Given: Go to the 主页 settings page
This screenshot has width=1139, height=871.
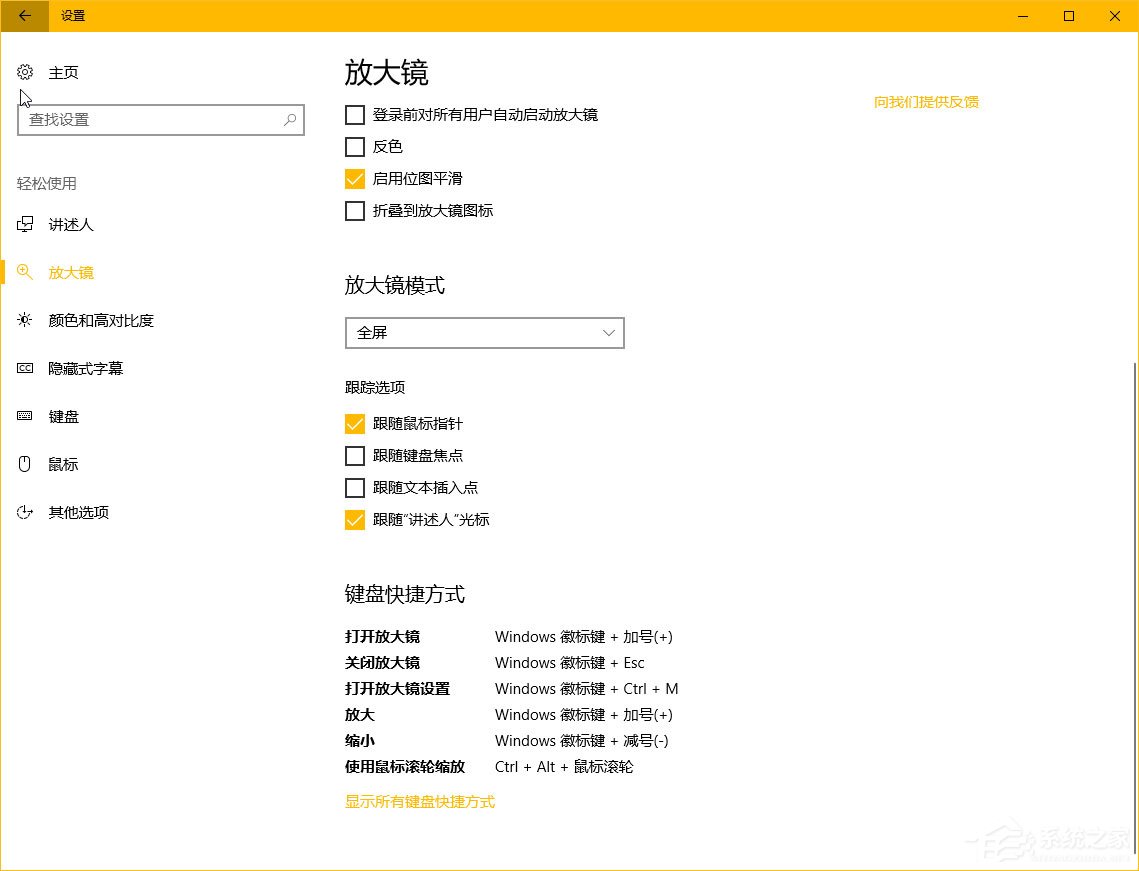Looking at the screenshot, I should click(63, 72).
